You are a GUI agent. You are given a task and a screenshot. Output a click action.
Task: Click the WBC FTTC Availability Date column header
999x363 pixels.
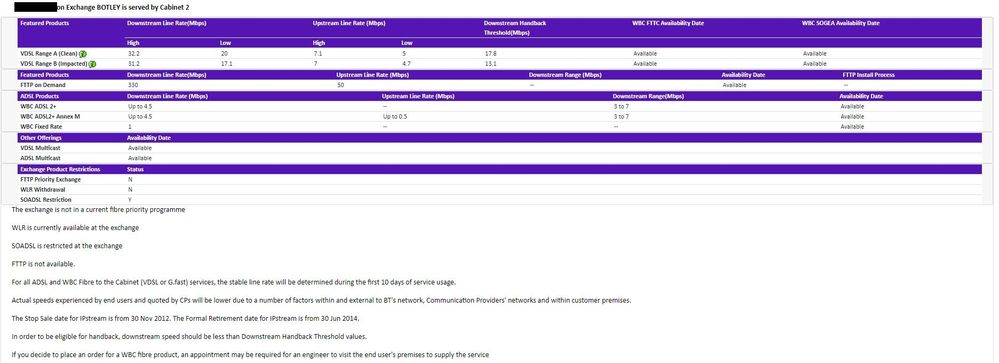[x=668, y=23]
